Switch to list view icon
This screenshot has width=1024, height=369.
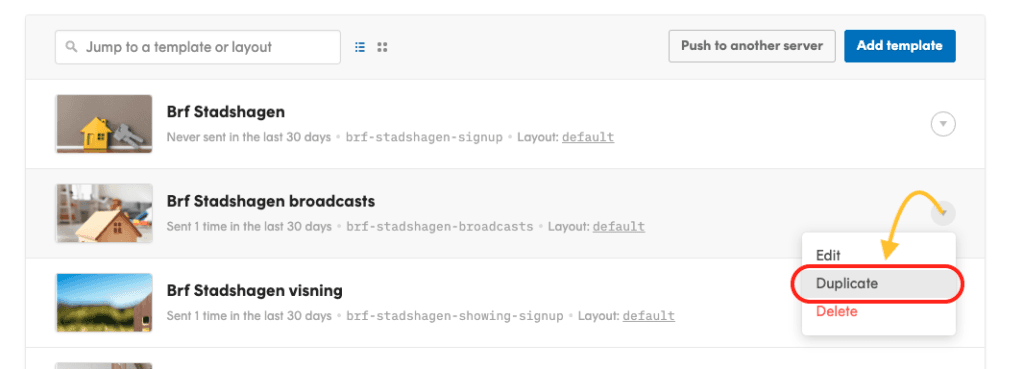360,47
